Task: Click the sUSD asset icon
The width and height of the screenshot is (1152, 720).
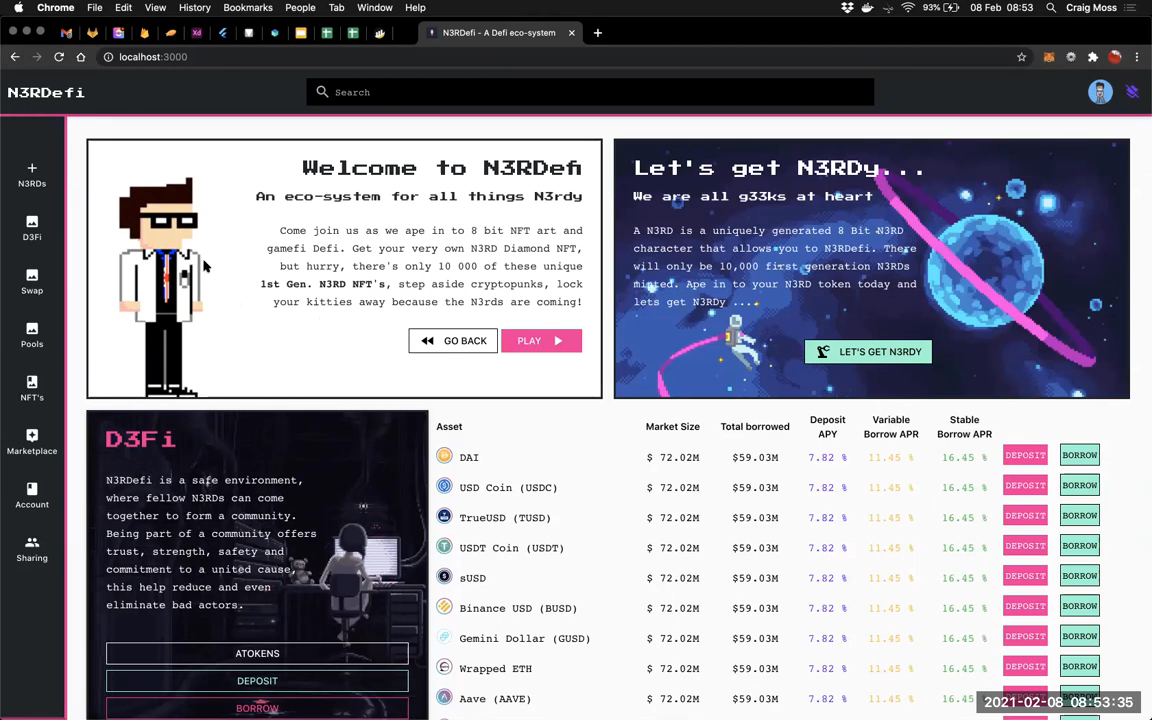Action: [444, 576]
